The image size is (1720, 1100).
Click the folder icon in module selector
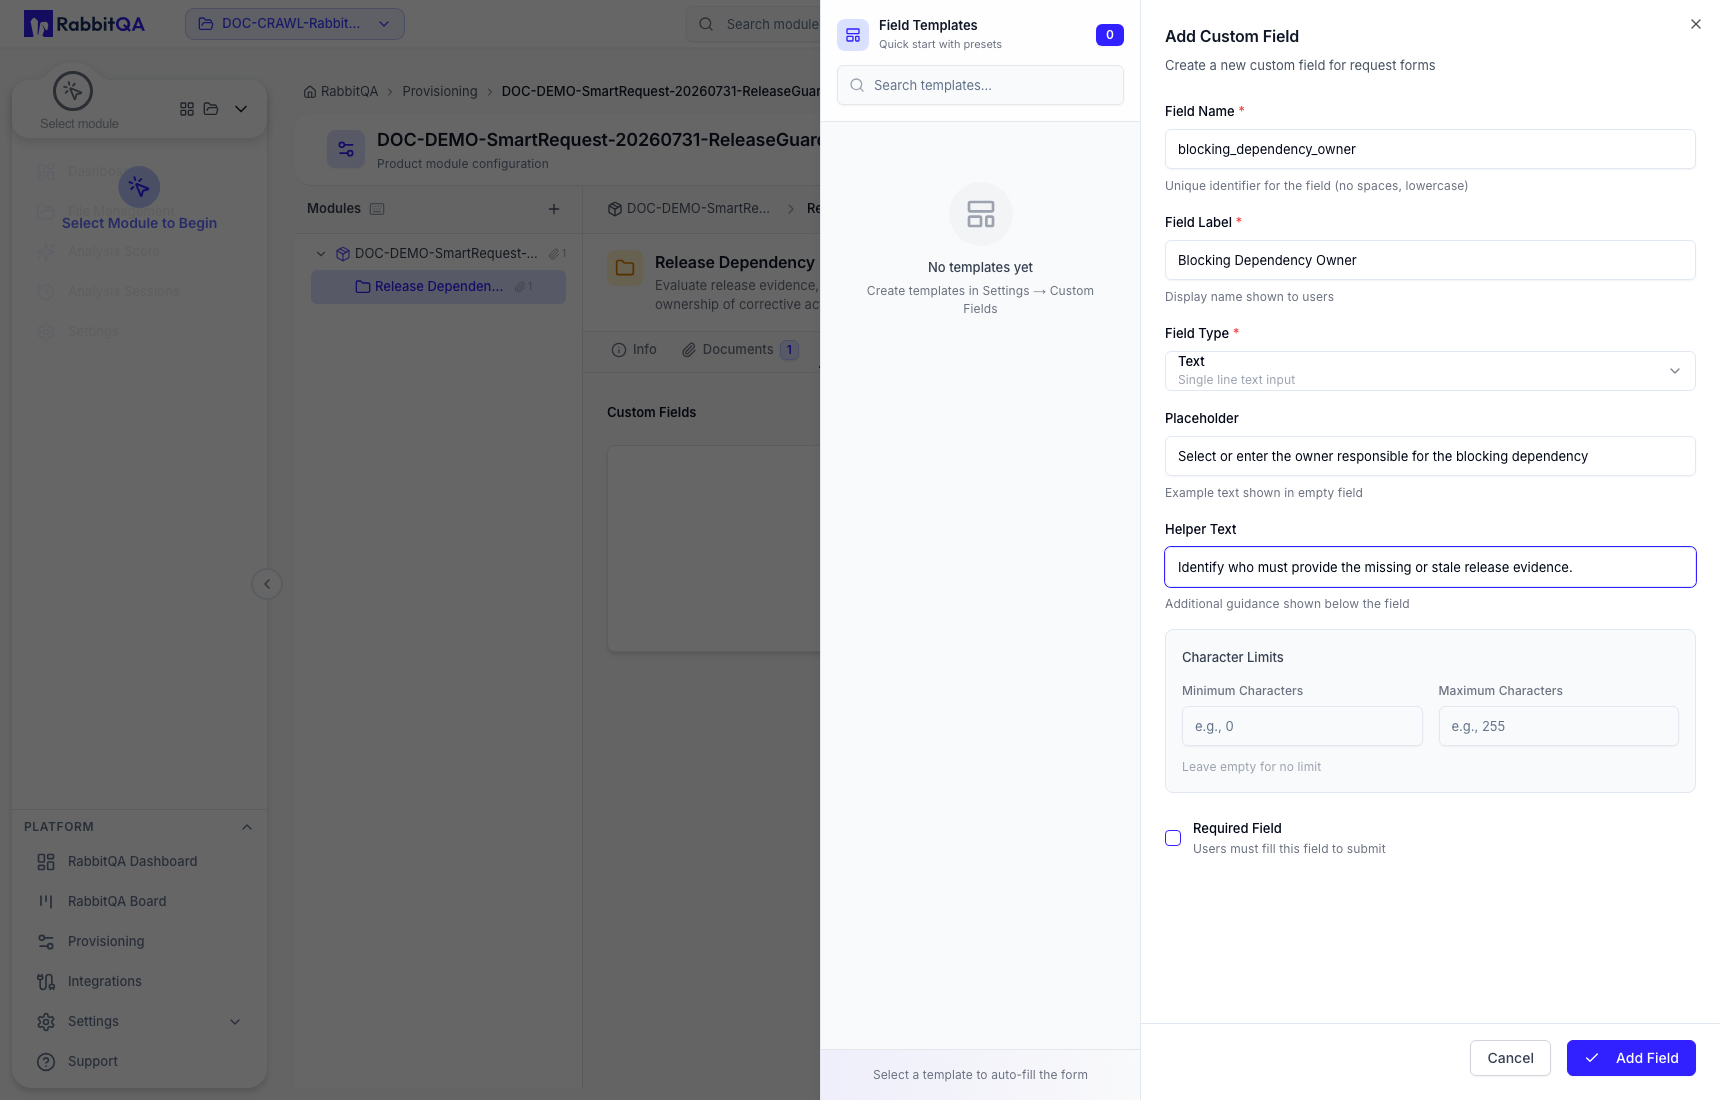pyautogui.click(x=211, y=109)
